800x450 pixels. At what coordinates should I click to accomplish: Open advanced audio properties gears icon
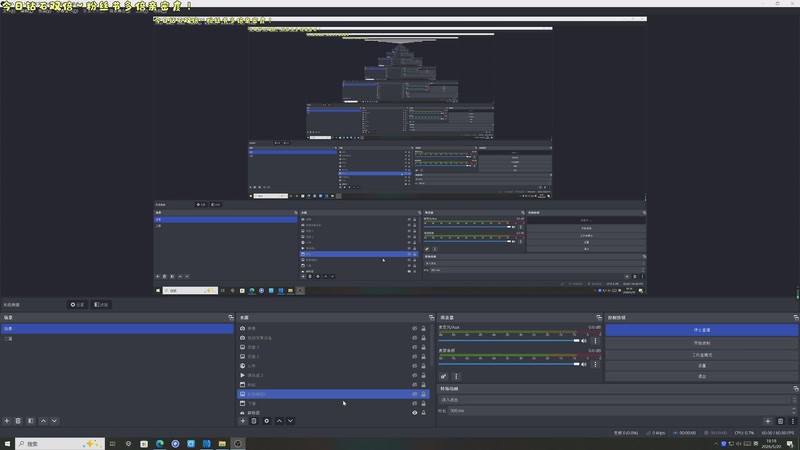(444, 377)
